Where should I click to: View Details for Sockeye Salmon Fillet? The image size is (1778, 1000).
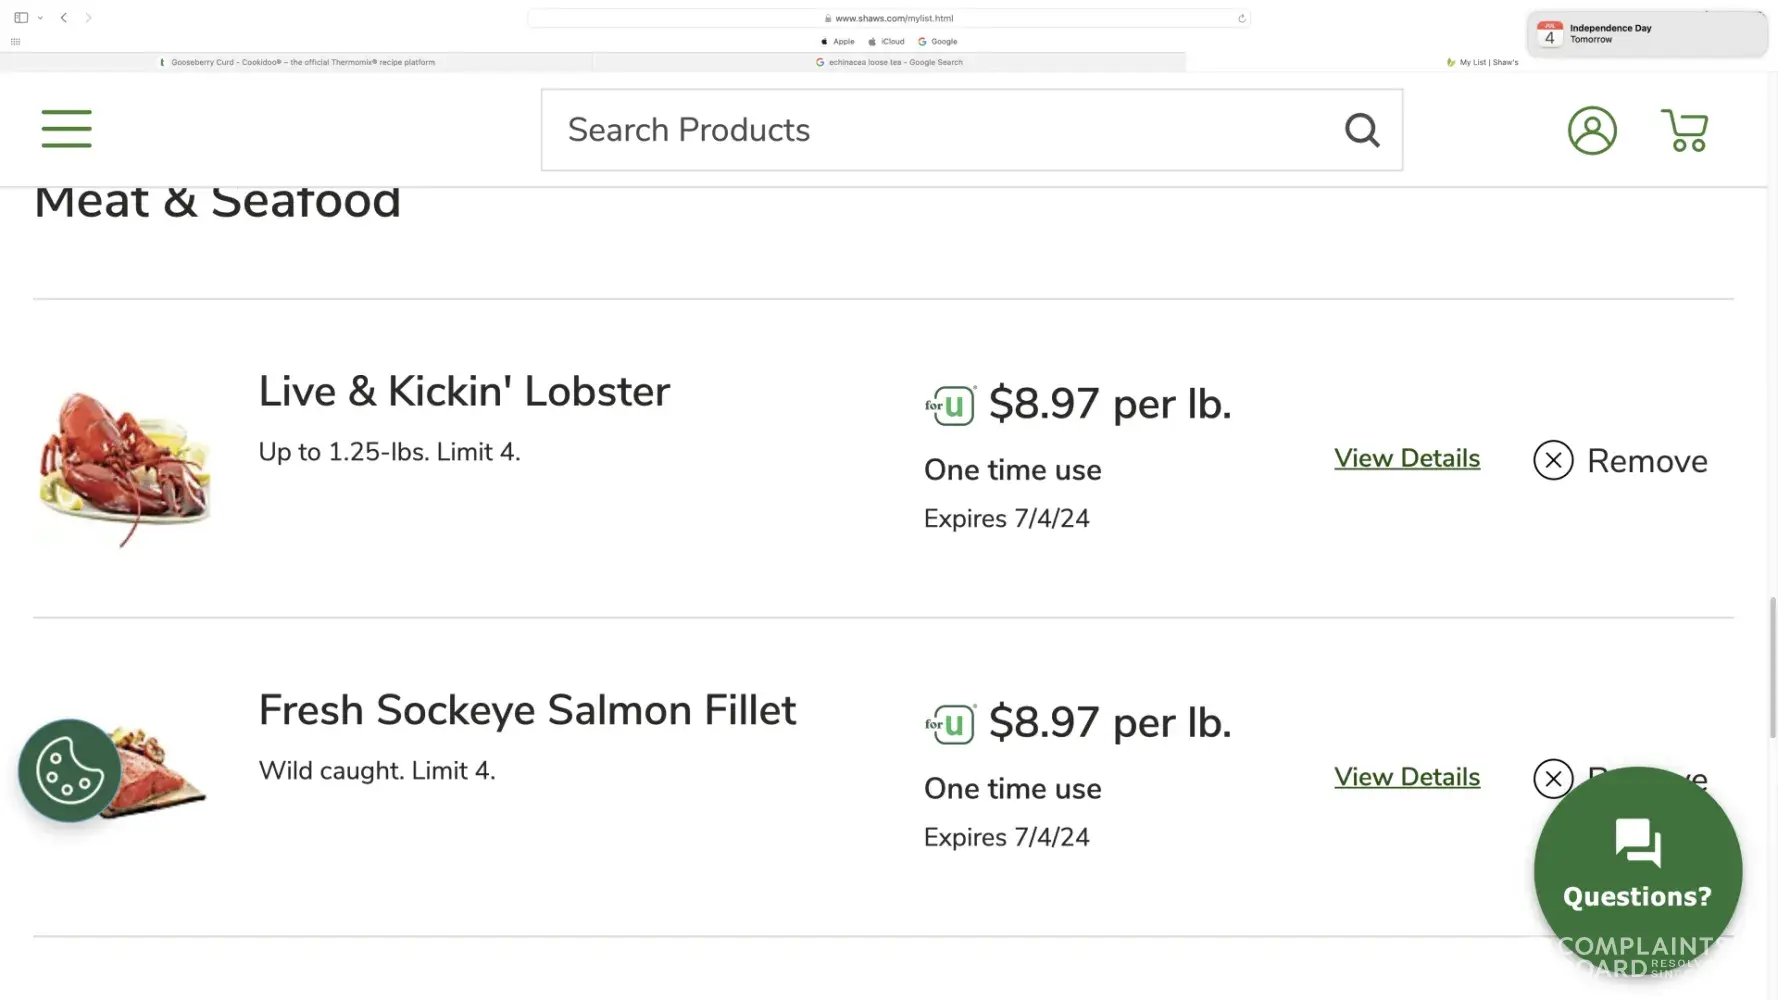coord(1406,777)
